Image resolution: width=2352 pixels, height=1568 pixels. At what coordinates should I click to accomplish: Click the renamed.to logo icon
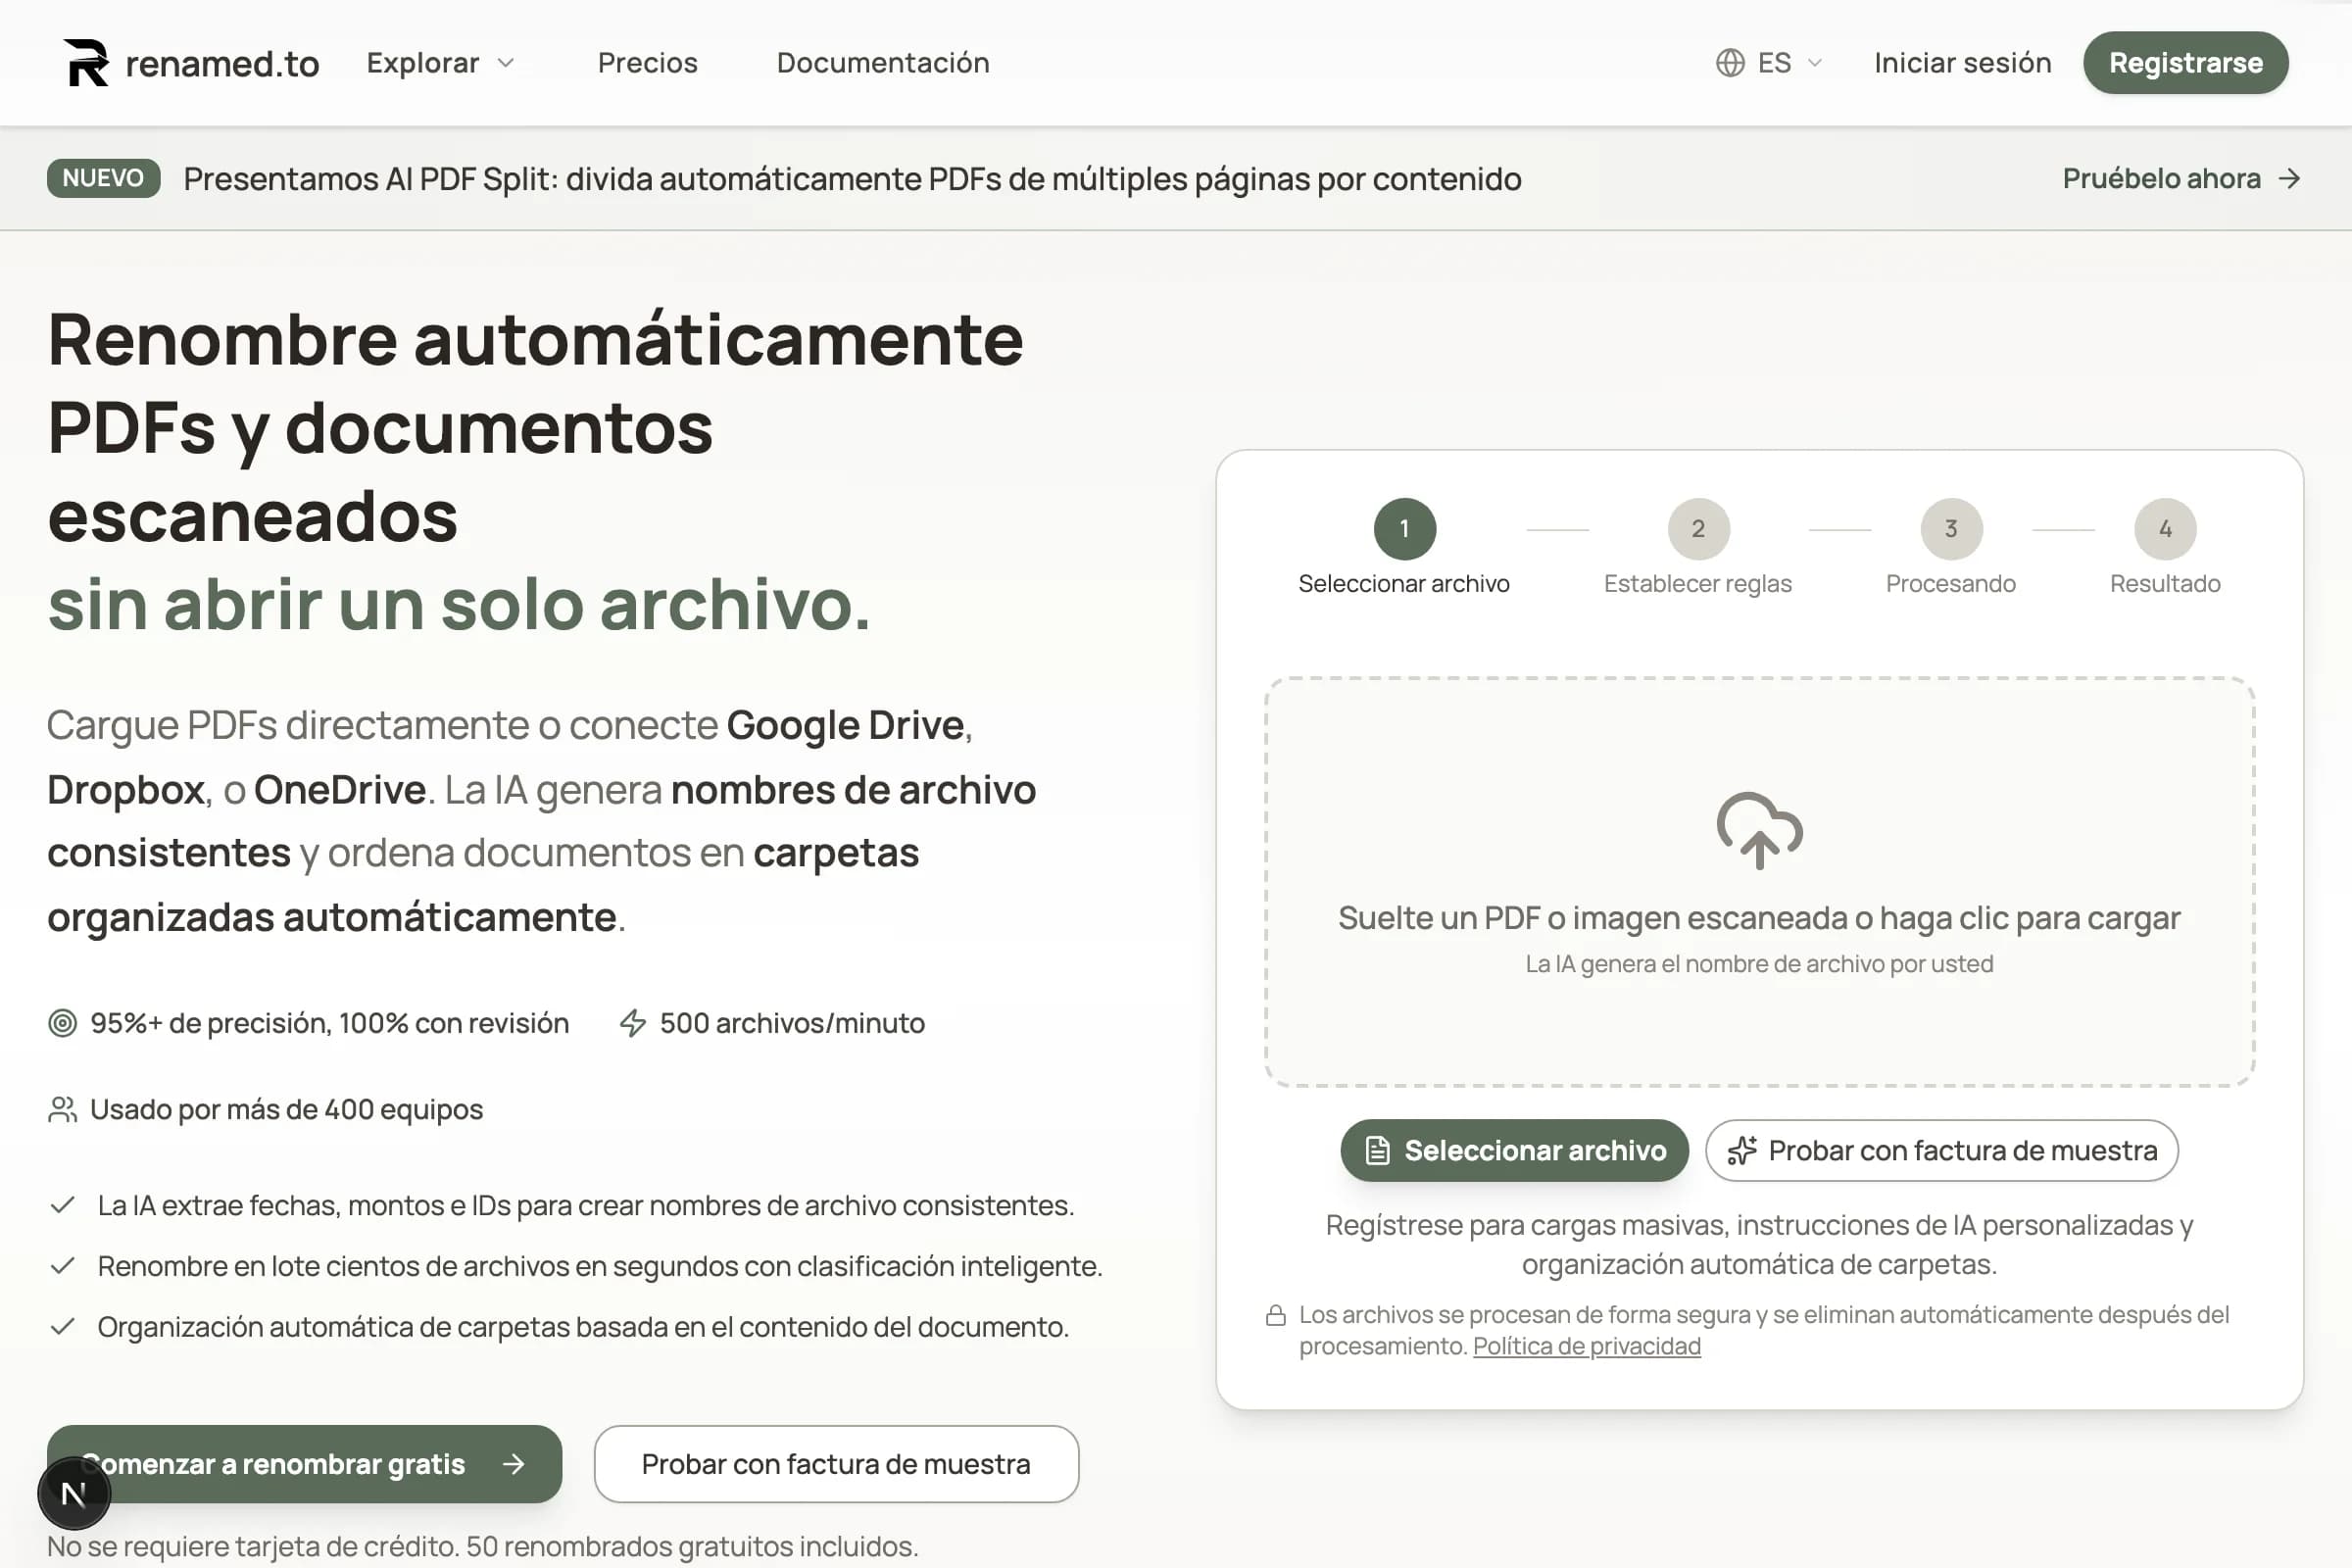pyautogui.click(x=84, y=62)
